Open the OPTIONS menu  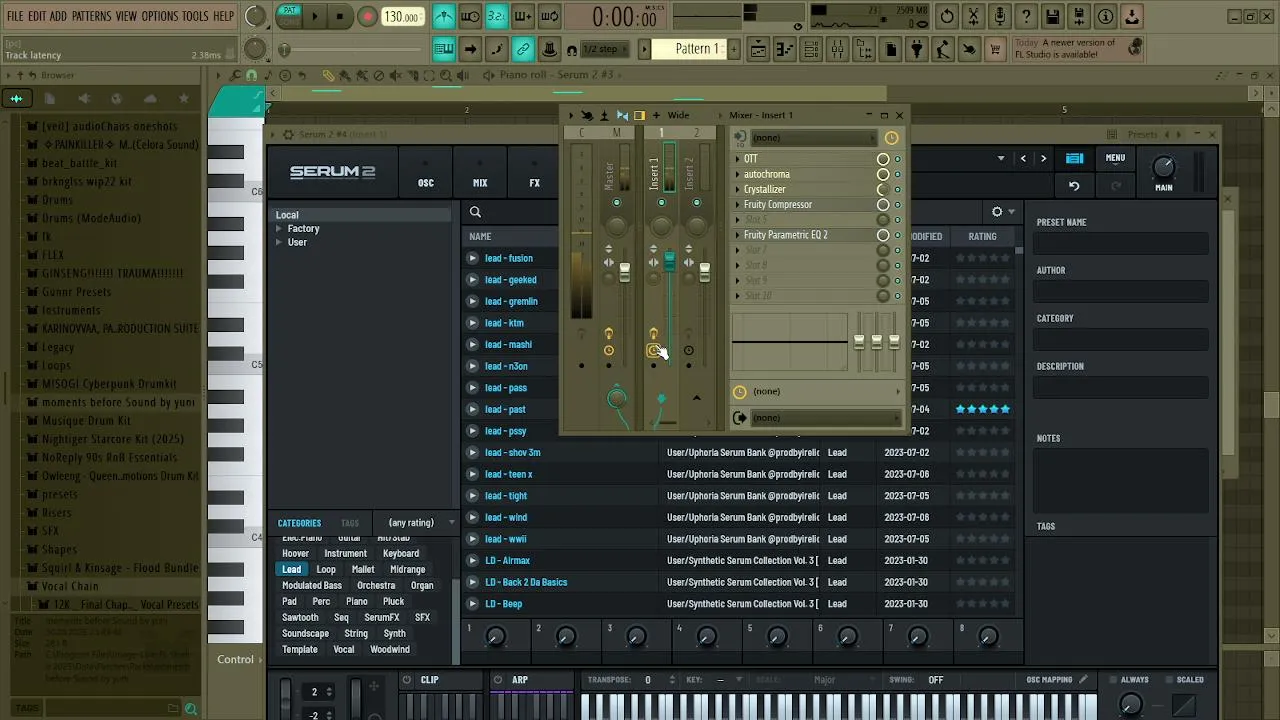point(159,16)
